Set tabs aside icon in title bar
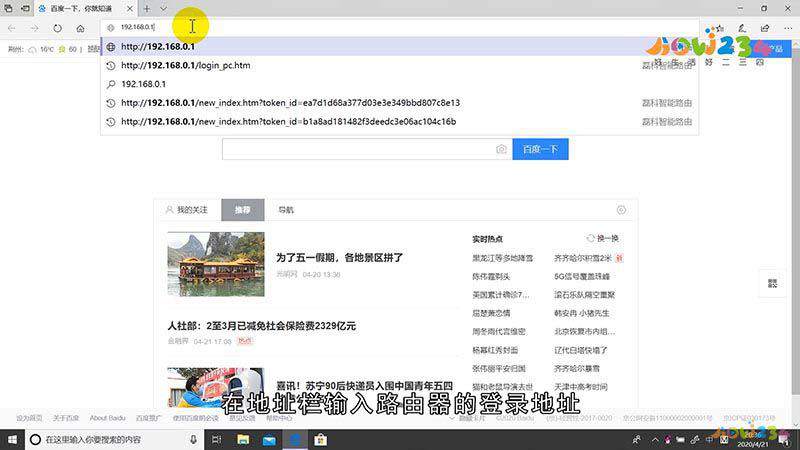Image resolution: width=800 pixels, height=450 pixels. pyautogui.click(x=25, y=9)
